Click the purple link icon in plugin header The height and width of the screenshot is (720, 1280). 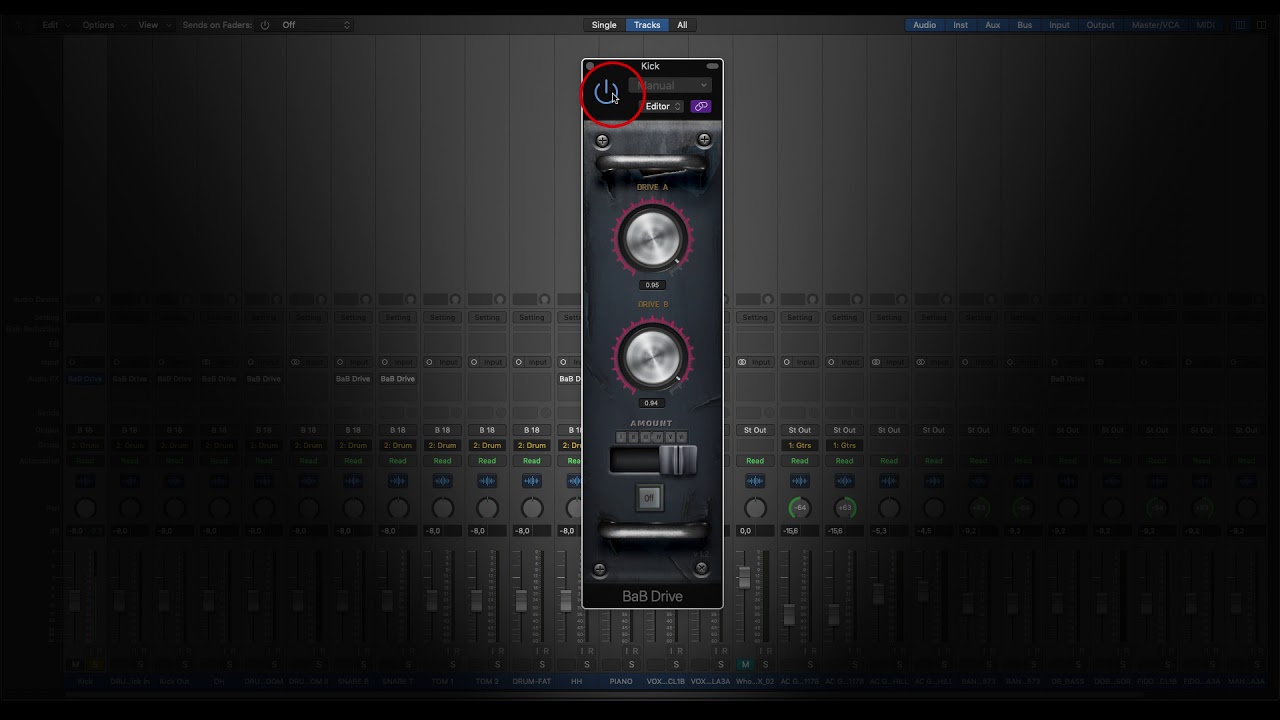click(x=701, y=106)
